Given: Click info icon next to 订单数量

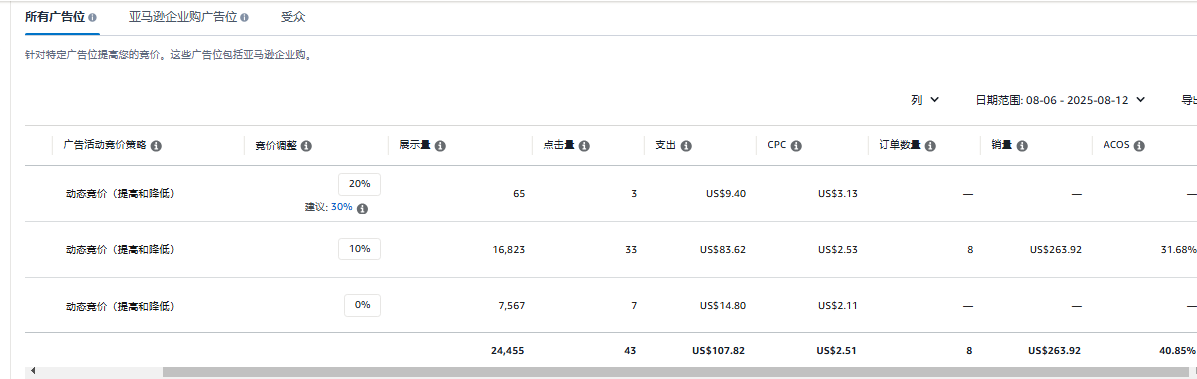Looking at the screenshot, I should (931, 146).
